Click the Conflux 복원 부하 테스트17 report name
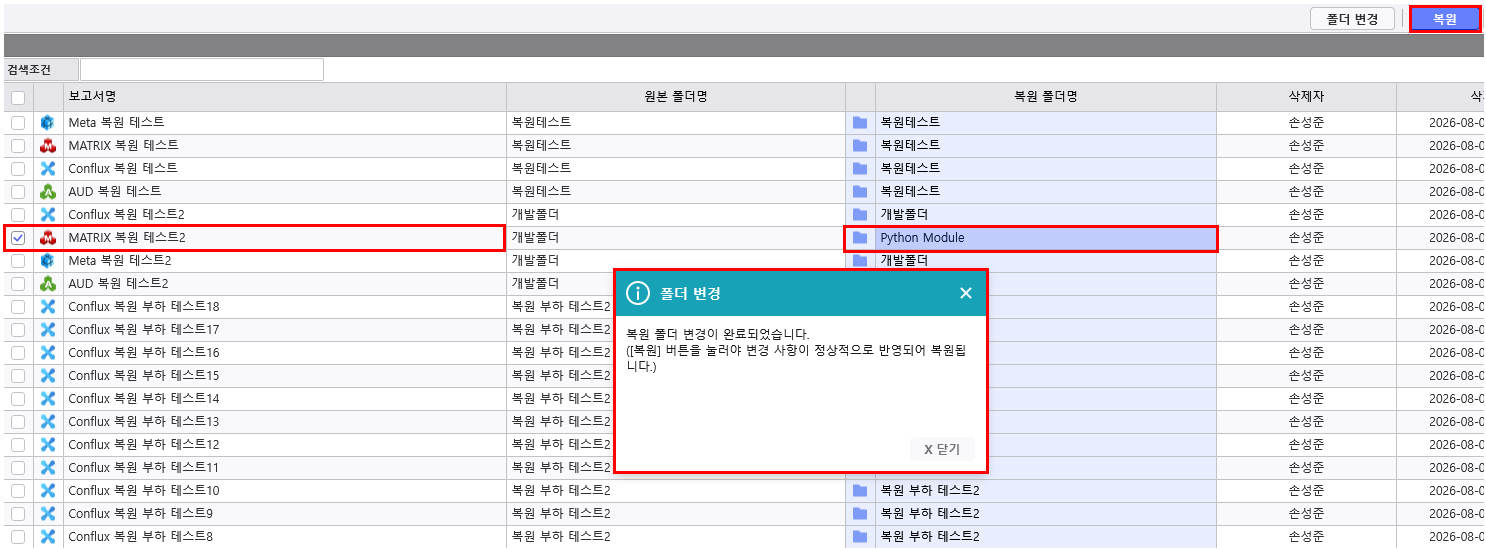The height and width of the screenshot is (550, 1486). coord(144,329)
